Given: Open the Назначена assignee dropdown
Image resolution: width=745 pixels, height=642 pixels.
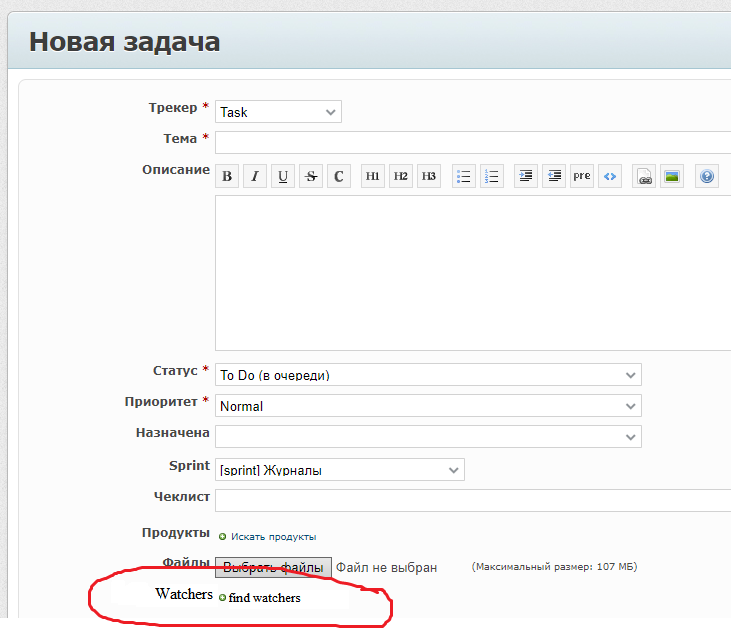Looking at the screenshot, I should pyautogui.click(x=429, y=437).
